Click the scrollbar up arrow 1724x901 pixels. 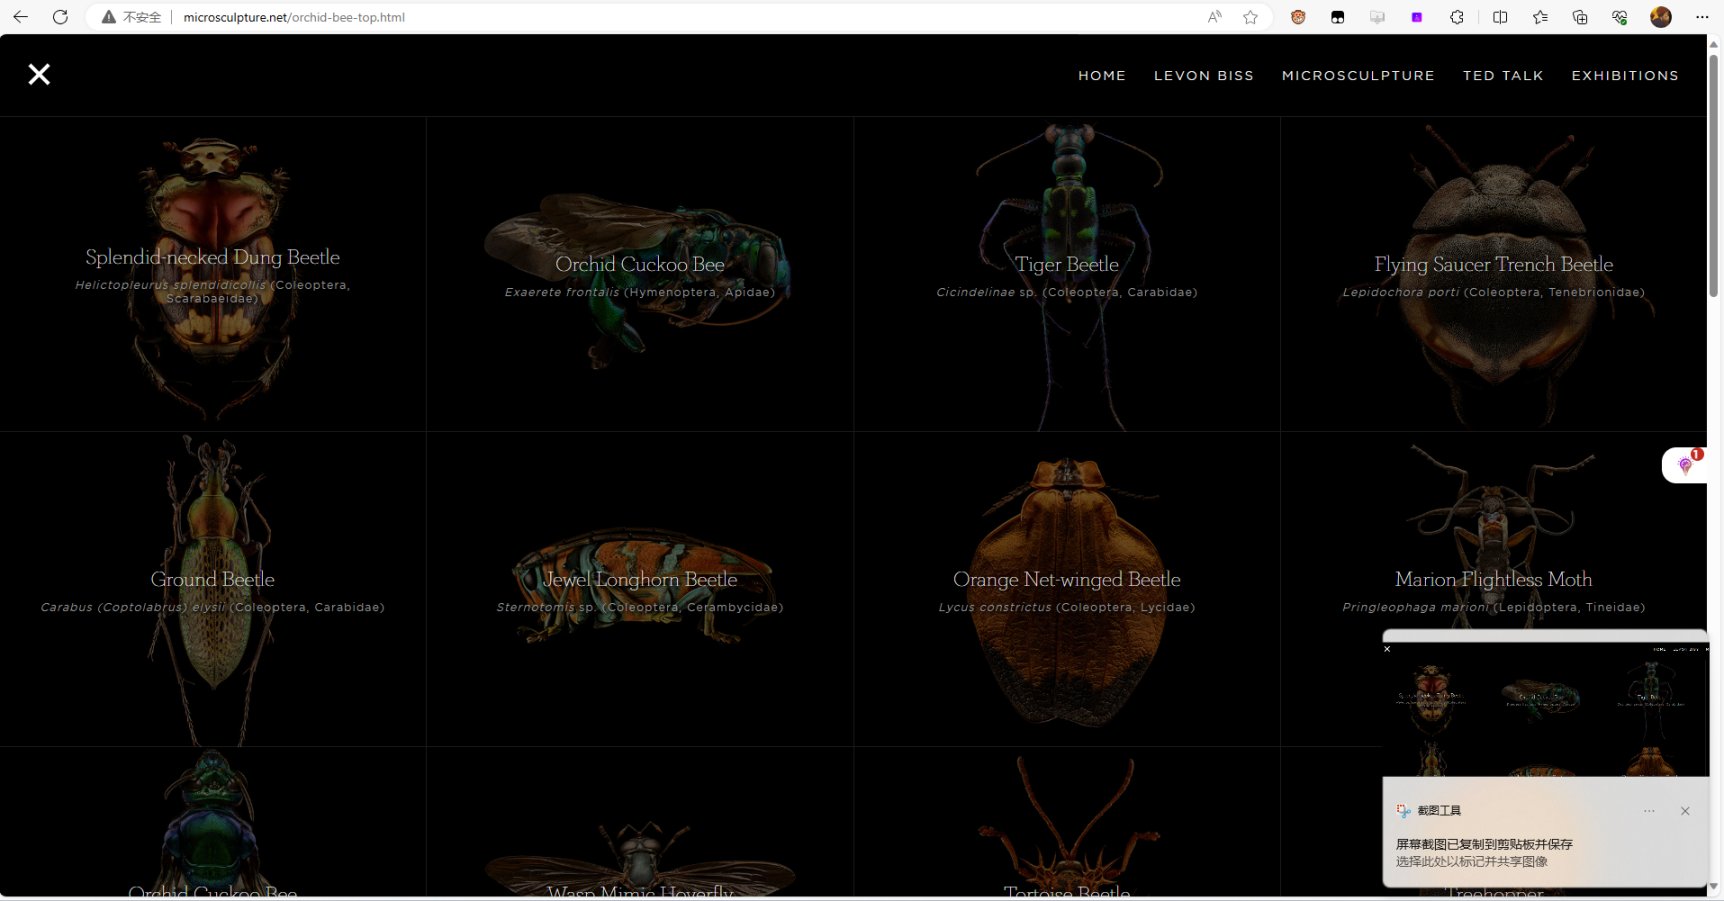pyautogui.click(x=1715, y=43)
